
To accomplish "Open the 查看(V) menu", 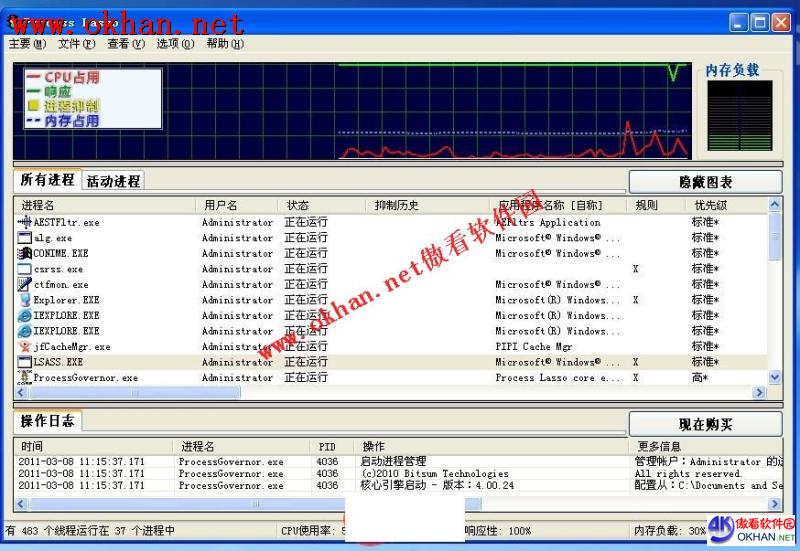I will [126, 44].
